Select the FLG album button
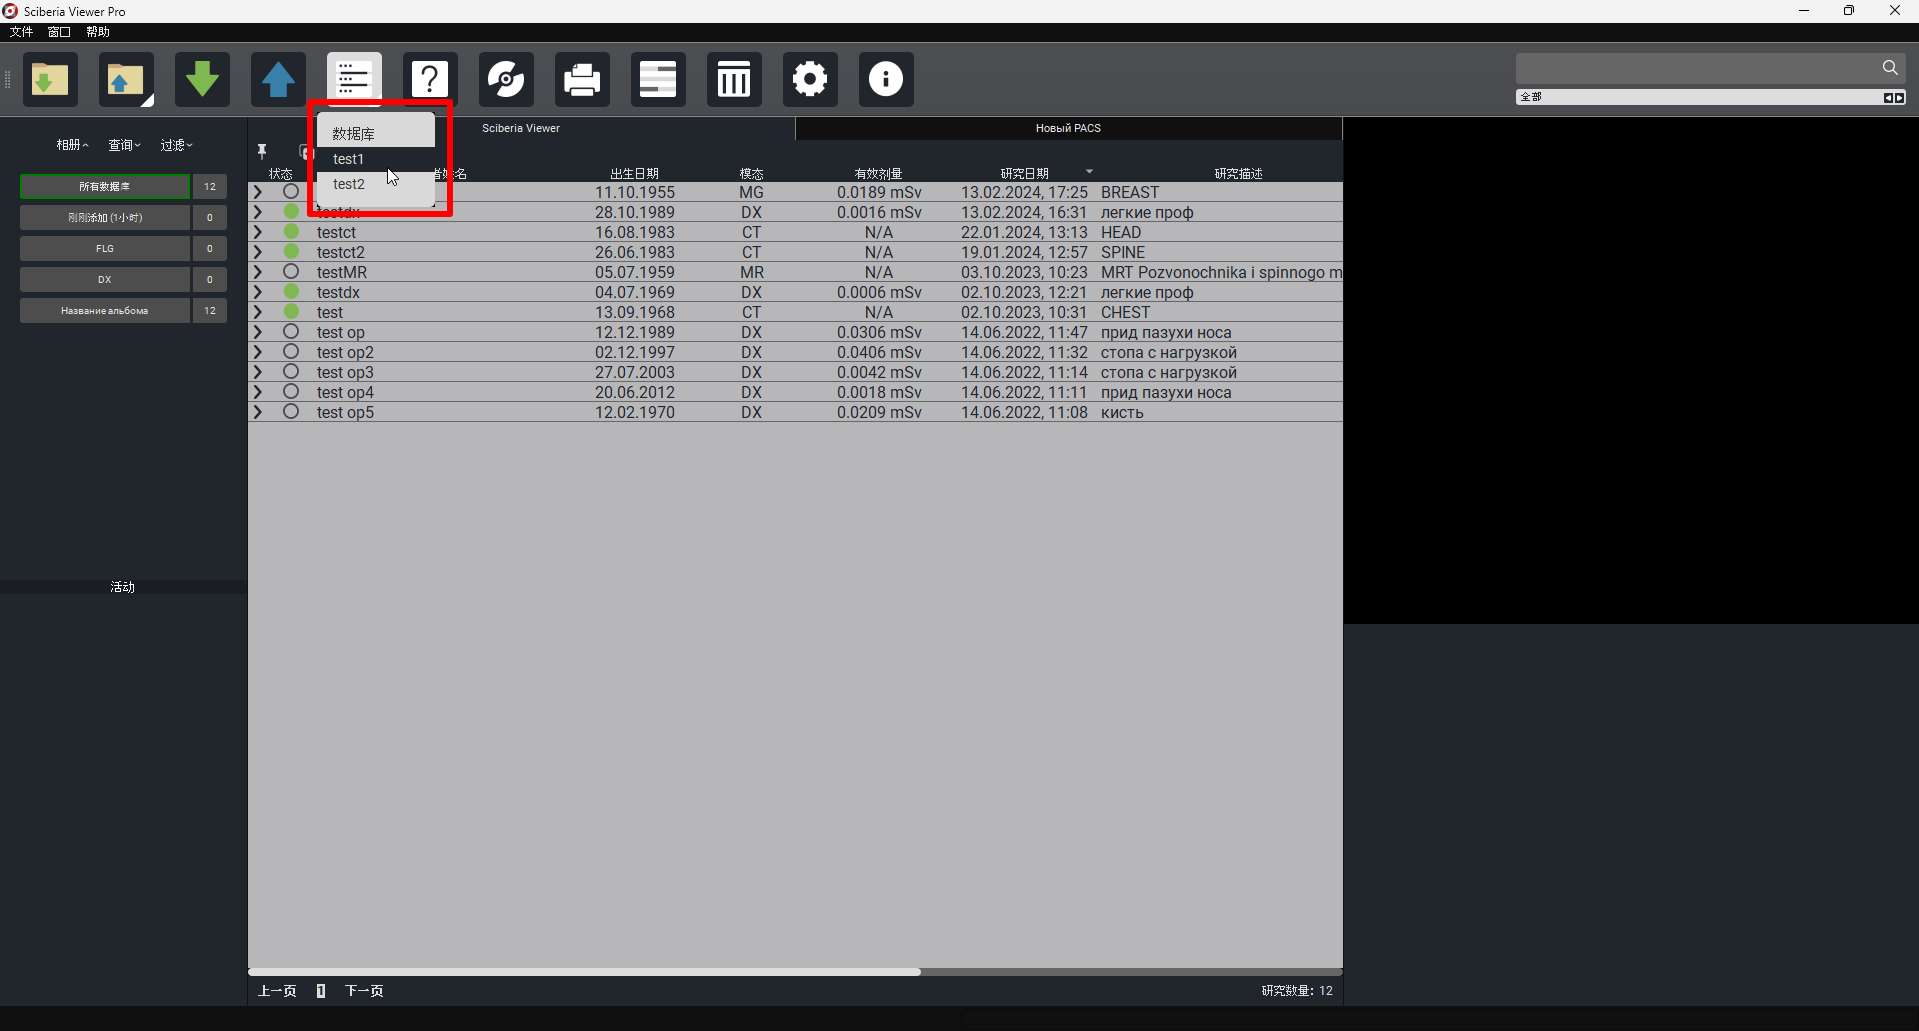Screen dimensions: 1919x1031 pos(105,249)
